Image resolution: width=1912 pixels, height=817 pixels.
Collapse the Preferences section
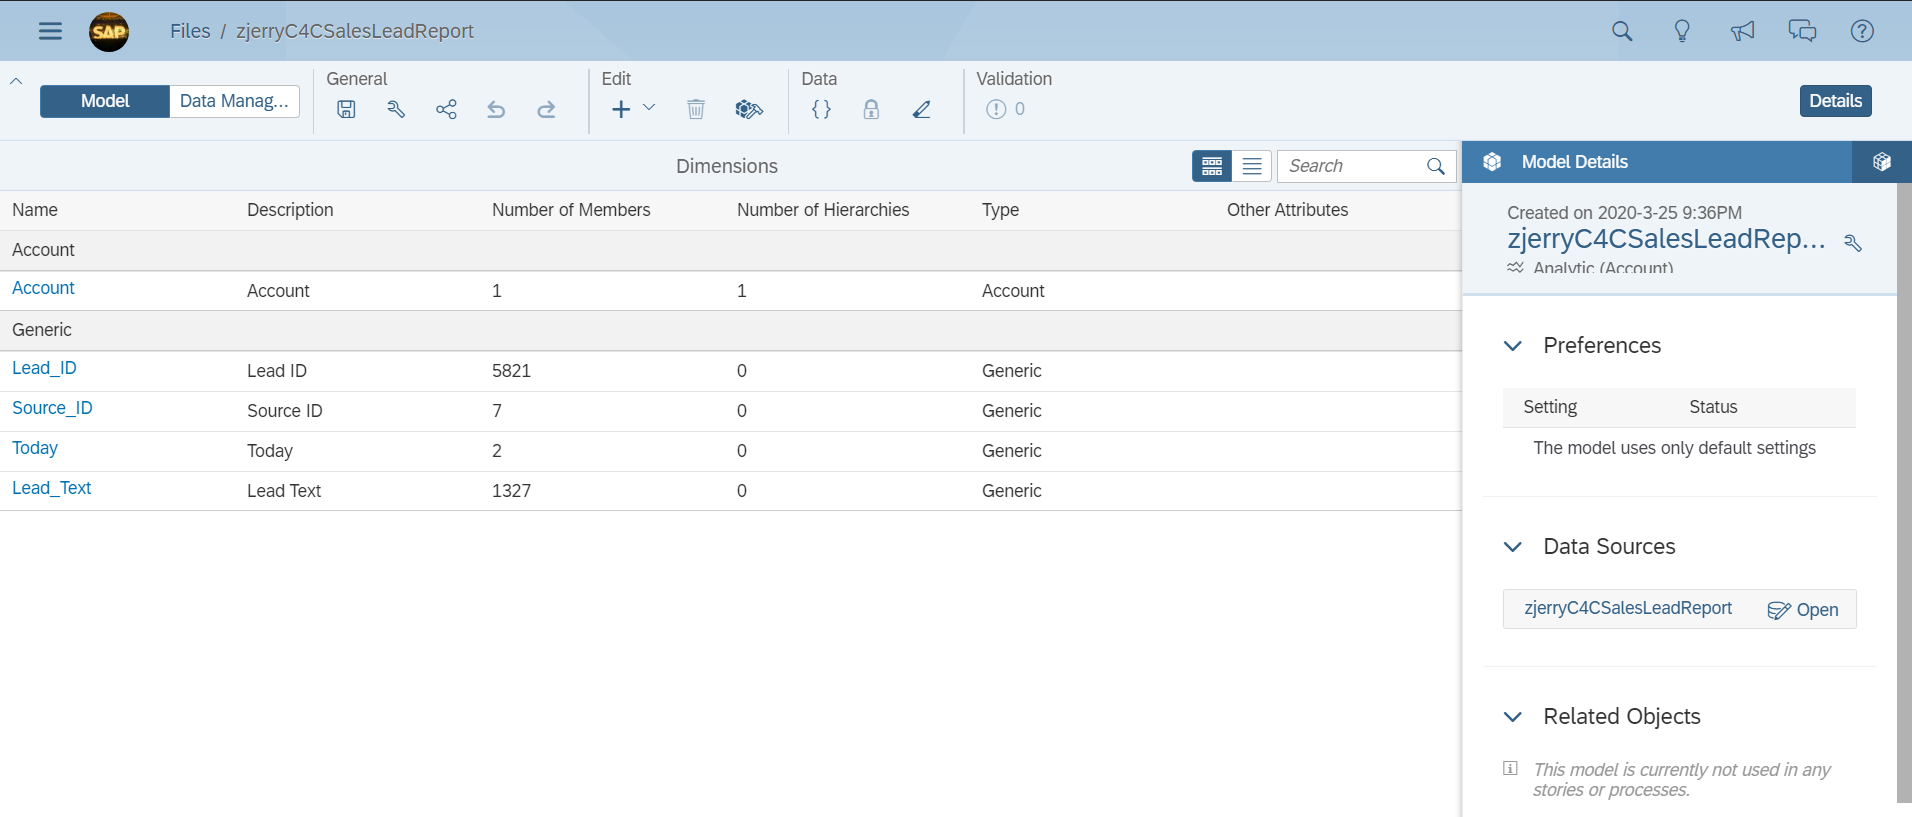coord(1513,346)
